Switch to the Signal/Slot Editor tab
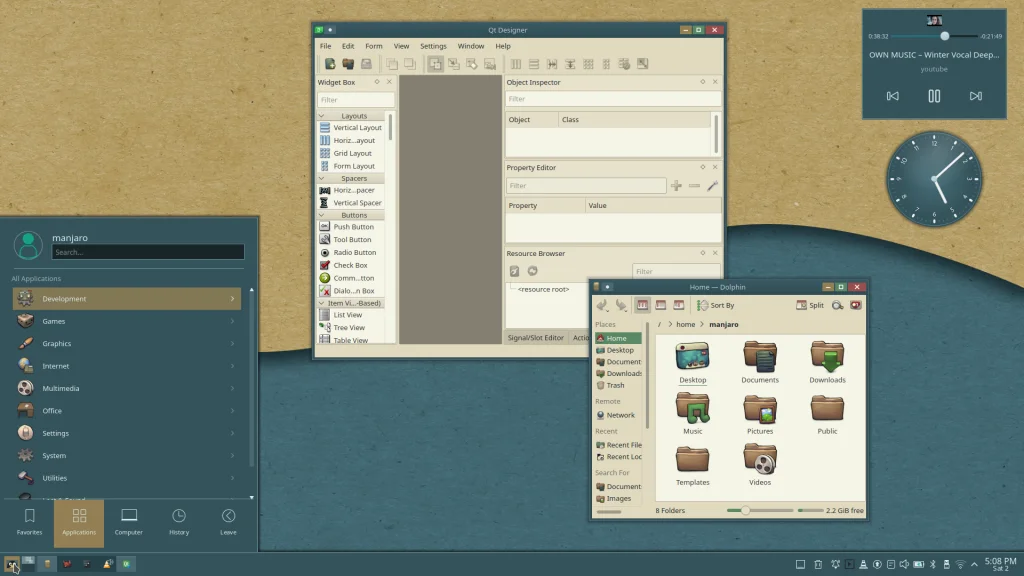 coord(535,338)
